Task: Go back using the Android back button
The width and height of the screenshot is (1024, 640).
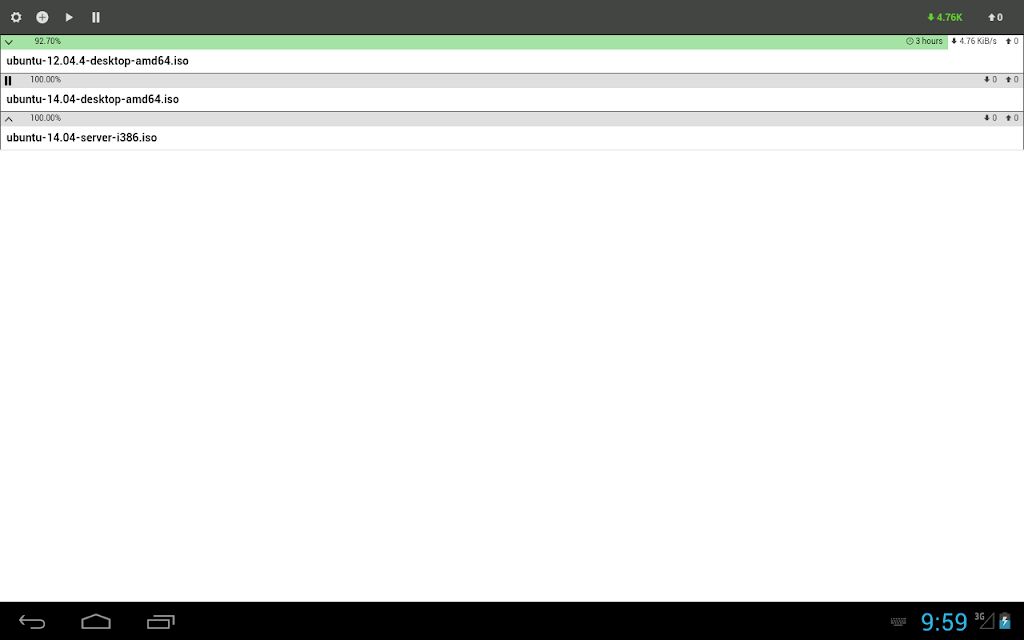Action: pyautogui.click(x=31, y=622)
